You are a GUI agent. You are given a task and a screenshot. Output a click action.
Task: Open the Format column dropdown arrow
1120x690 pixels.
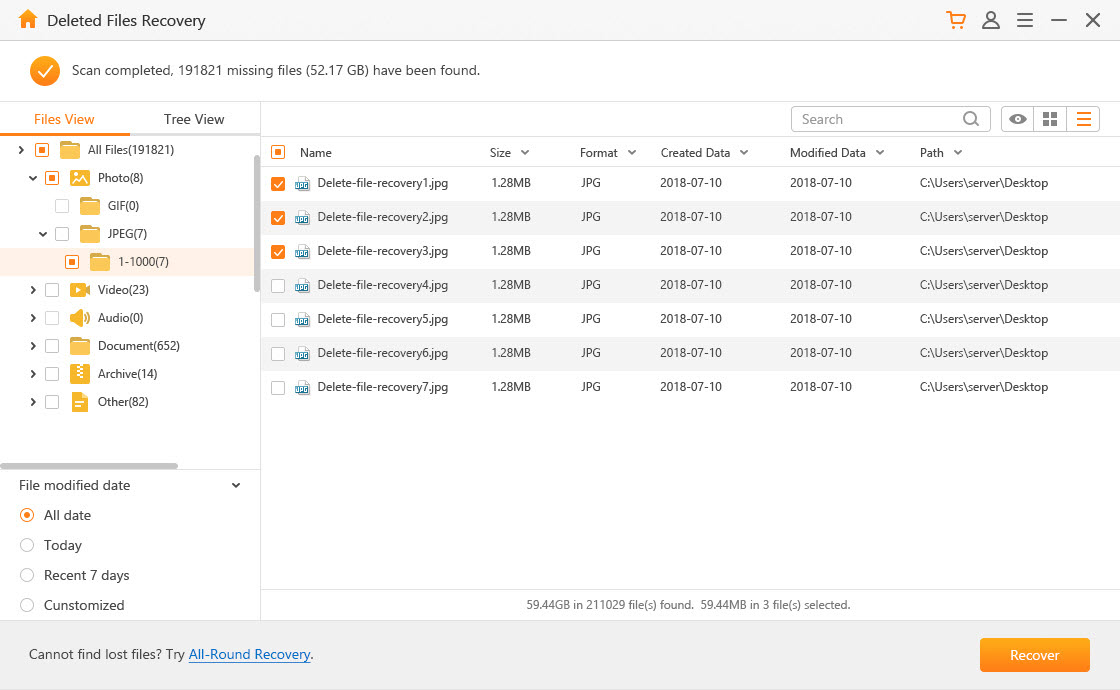click(x=631, y=153)
